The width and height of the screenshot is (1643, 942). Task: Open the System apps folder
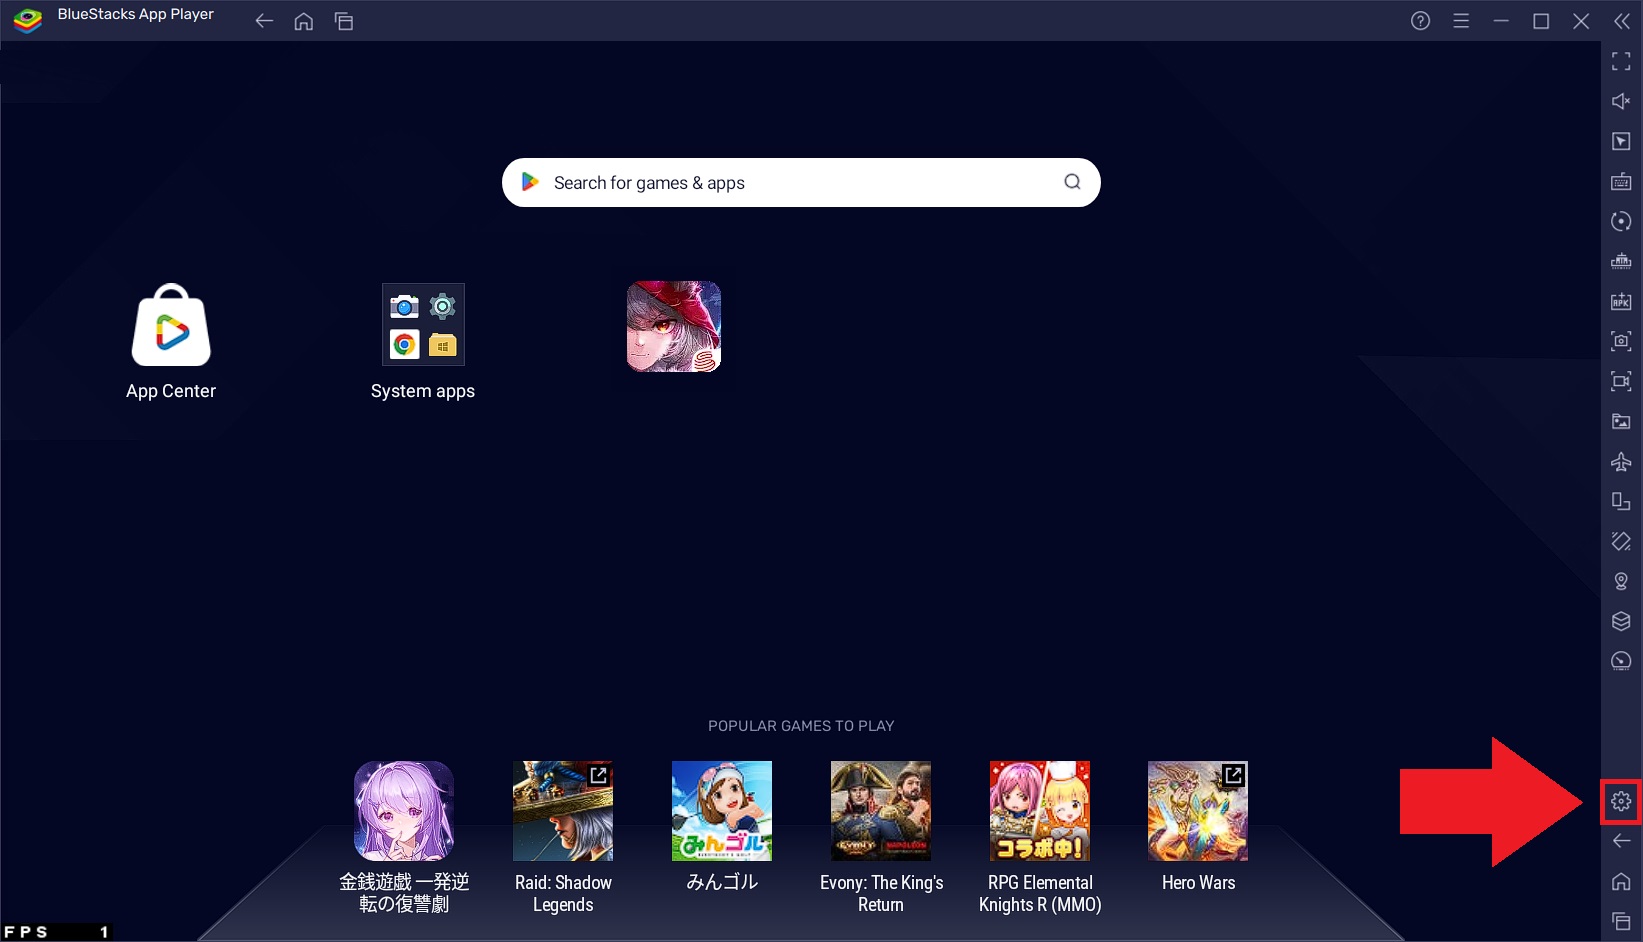(423, 342)
